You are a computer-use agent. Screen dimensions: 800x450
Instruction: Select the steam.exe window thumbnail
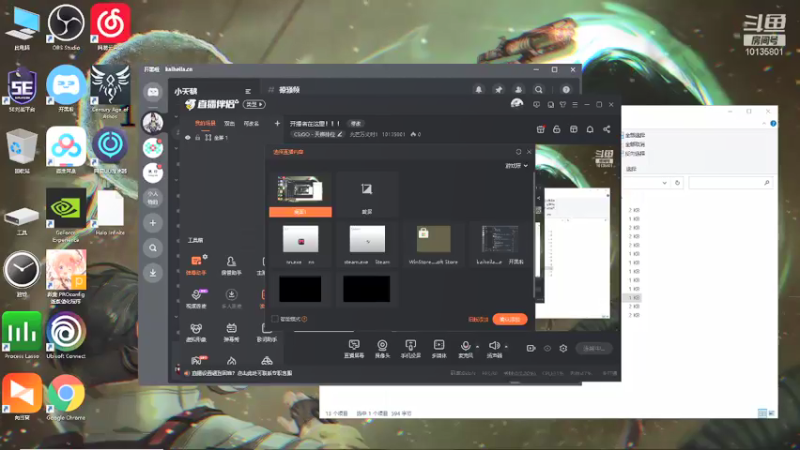point(366,244)
